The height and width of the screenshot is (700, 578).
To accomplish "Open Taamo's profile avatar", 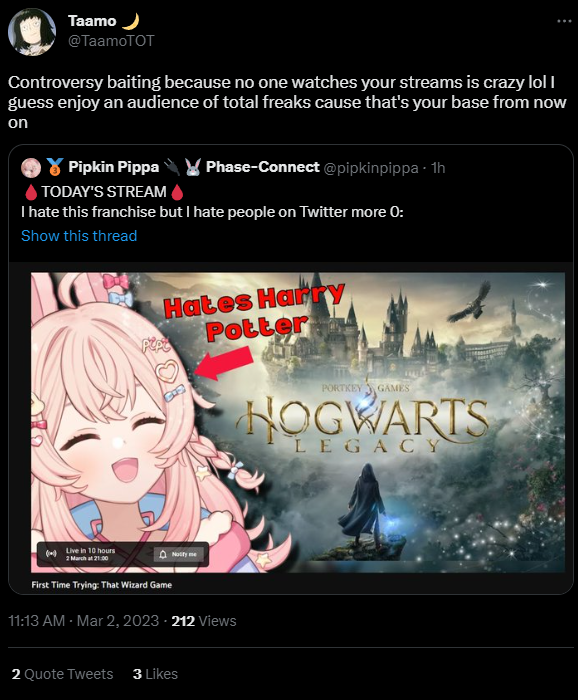I will (x=32, y=32).
